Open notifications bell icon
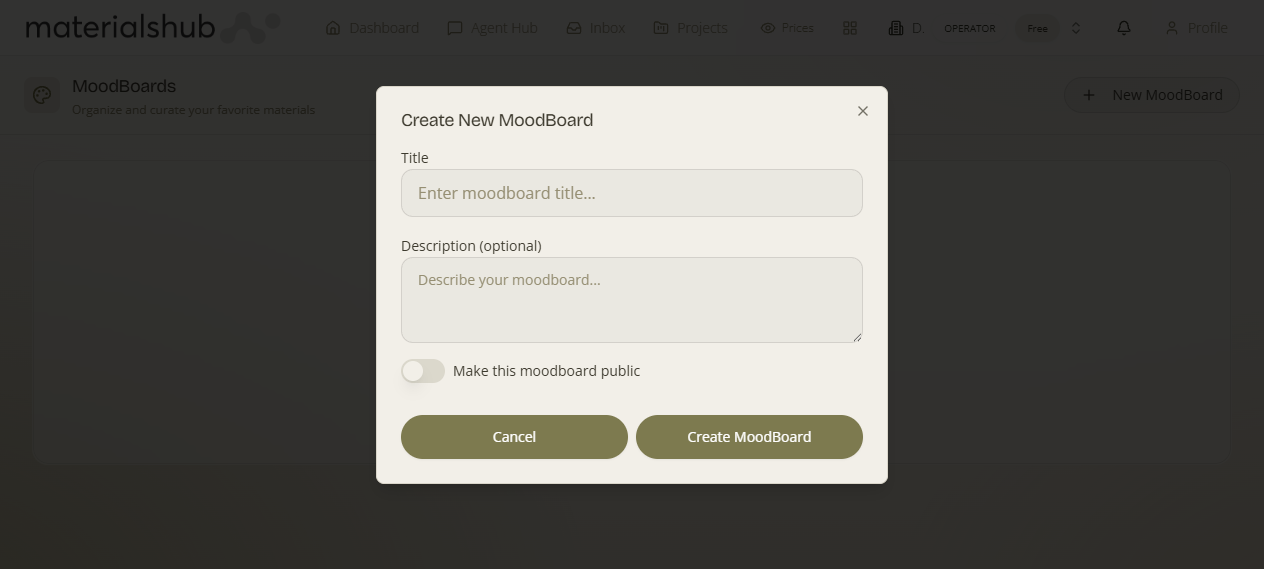Viewport: 1264px width, 569px height. click(1124, 28)
